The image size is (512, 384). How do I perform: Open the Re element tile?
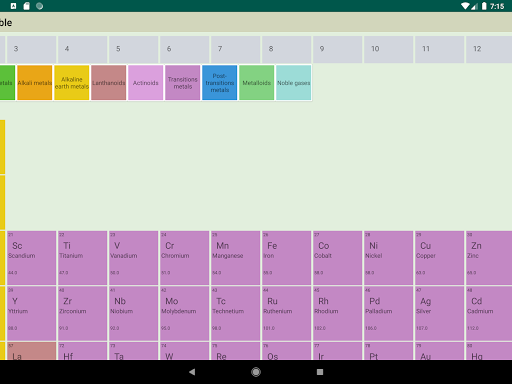click(x=236, y=351)
